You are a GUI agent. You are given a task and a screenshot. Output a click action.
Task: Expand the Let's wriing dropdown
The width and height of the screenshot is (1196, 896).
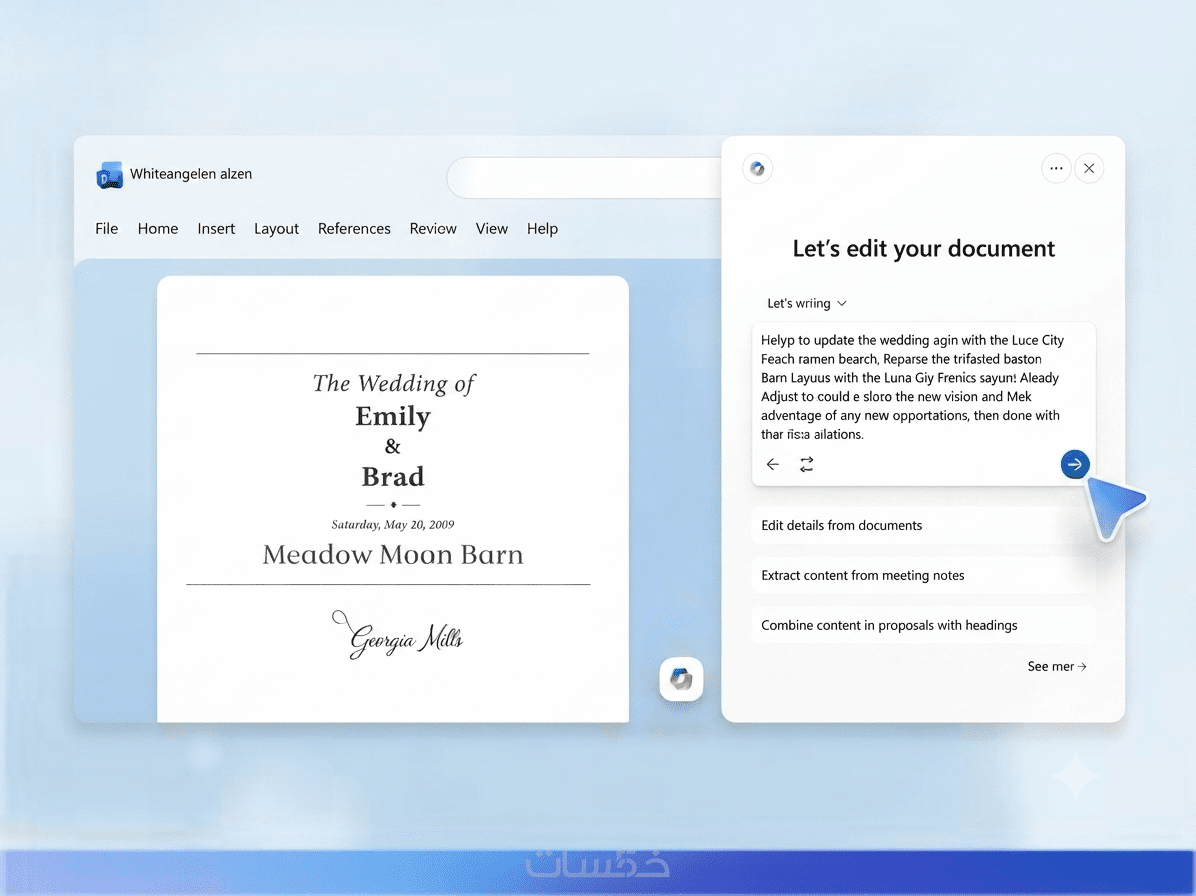coord(807,303)
